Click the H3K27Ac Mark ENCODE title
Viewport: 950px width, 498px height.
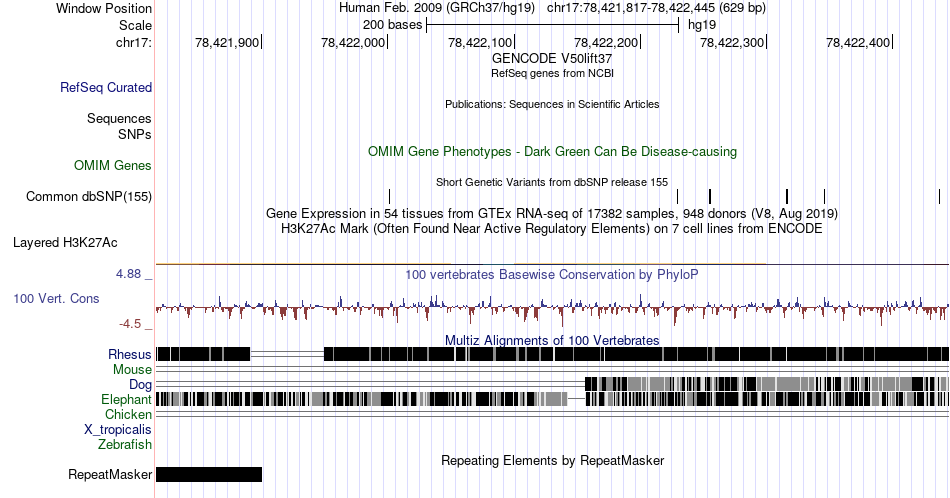(552, 228)
